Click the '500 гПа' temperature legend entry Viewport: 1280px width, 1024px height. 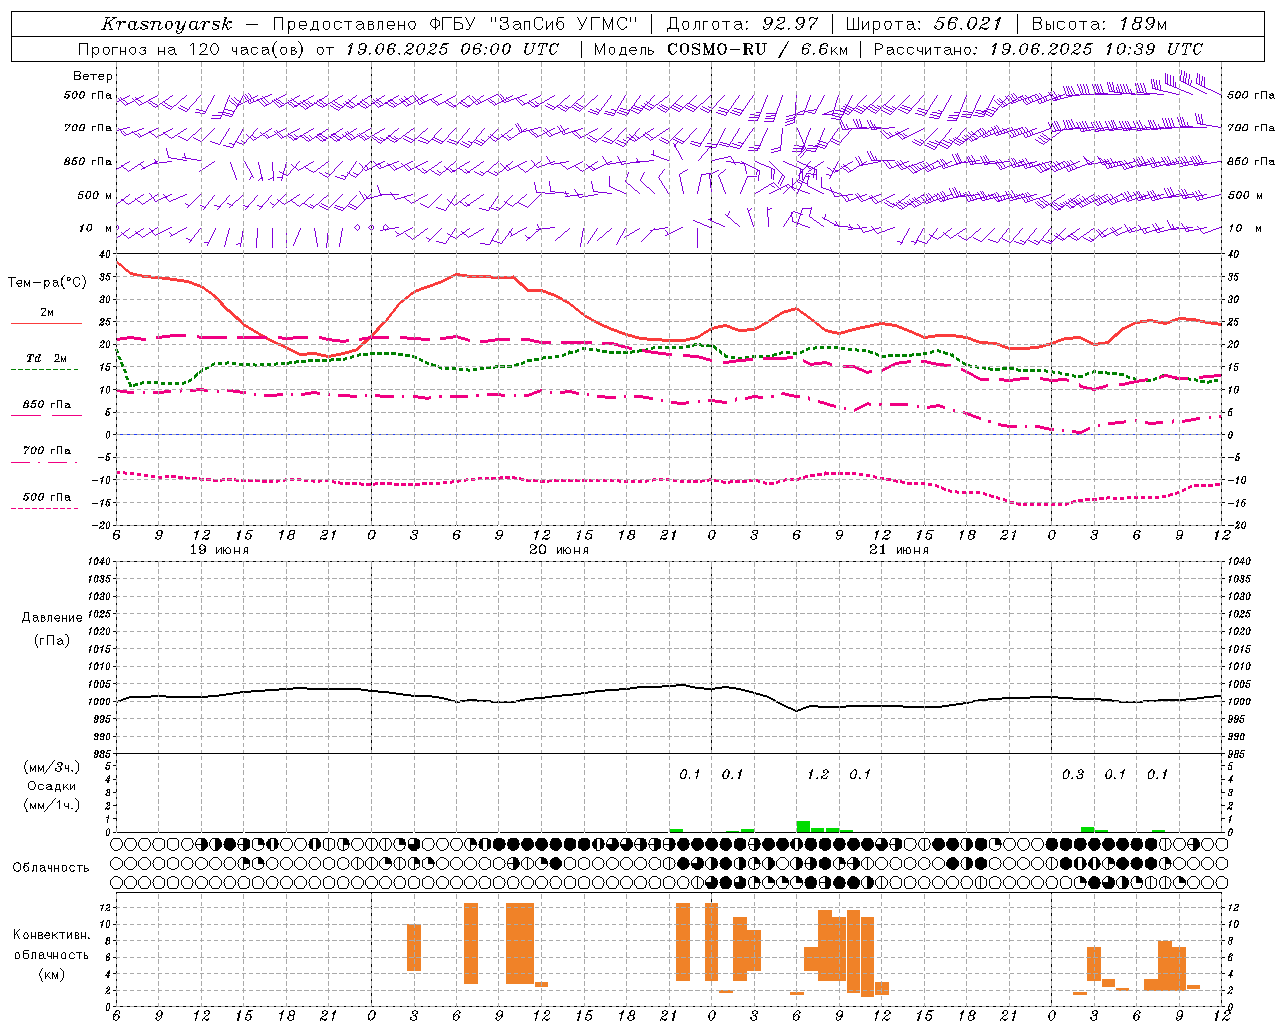(x=47, y=497)
